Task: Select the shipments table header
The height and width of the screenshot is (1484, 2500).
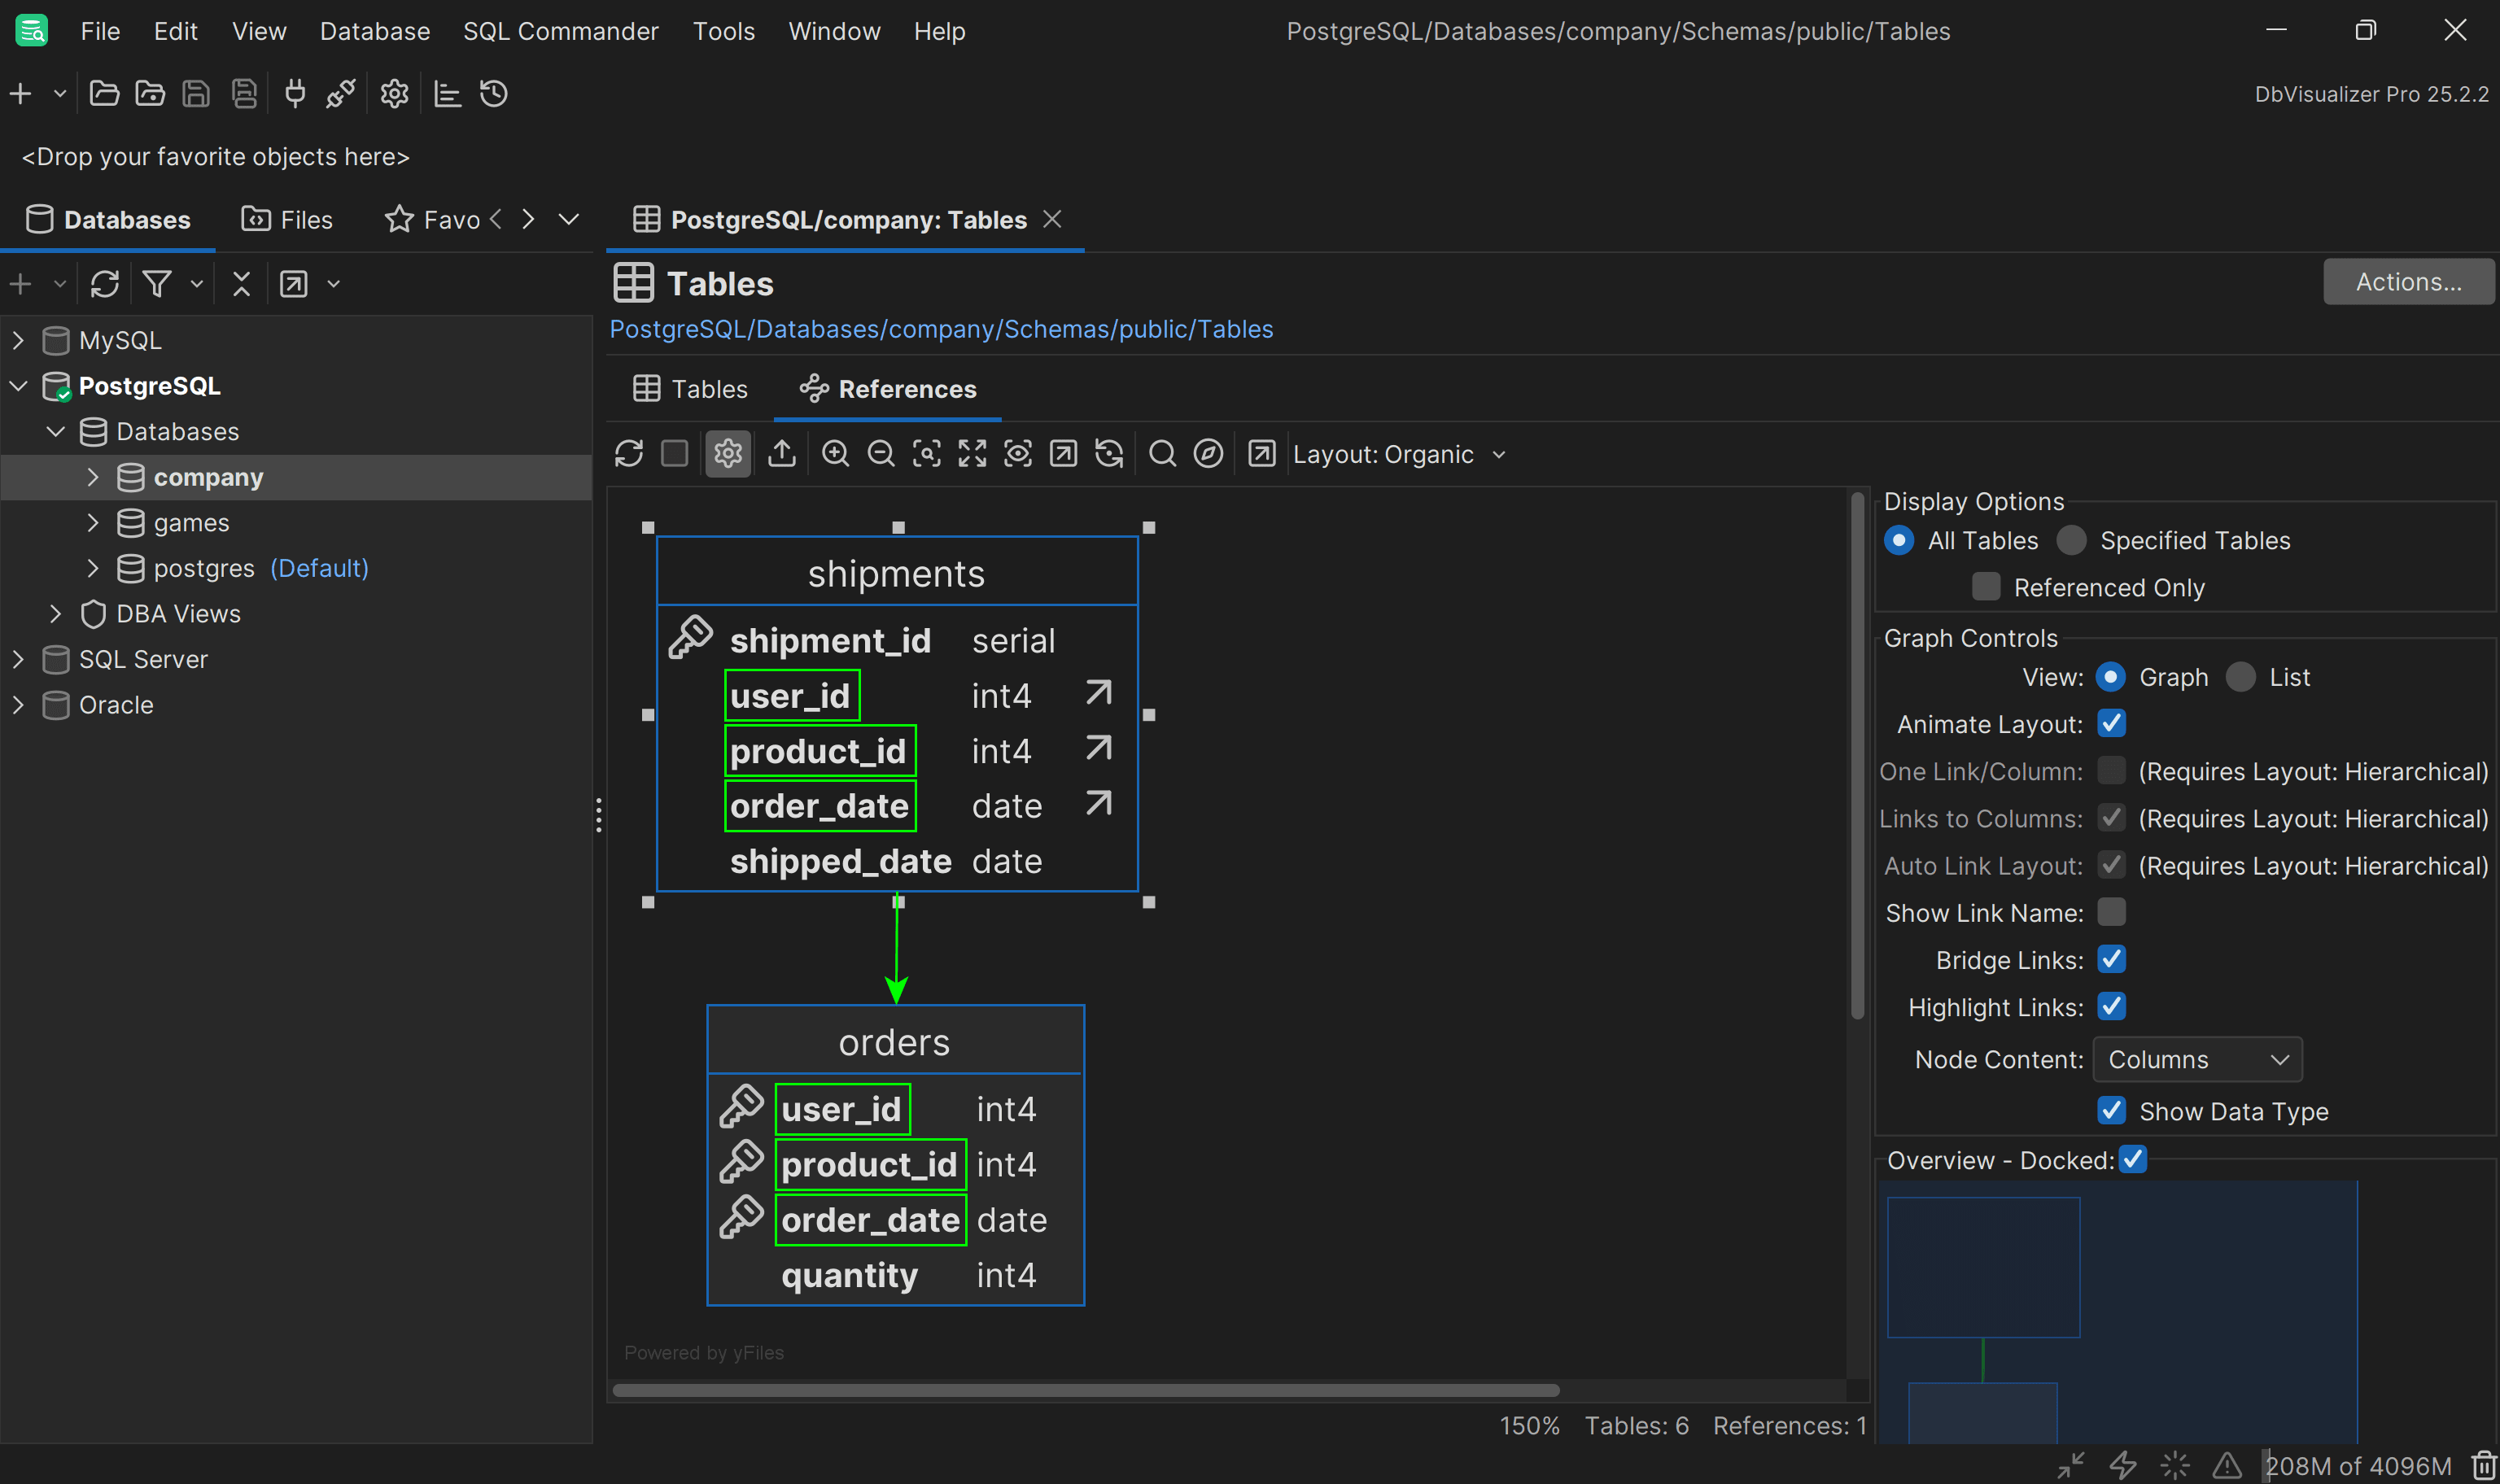Action: click(896, 573)
